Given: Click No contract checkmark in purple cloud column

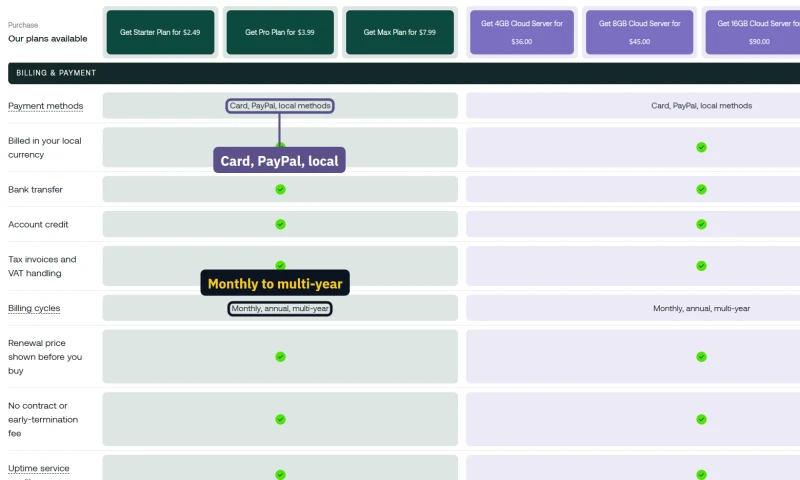Looking at the screenshot, I should point(702,419).
